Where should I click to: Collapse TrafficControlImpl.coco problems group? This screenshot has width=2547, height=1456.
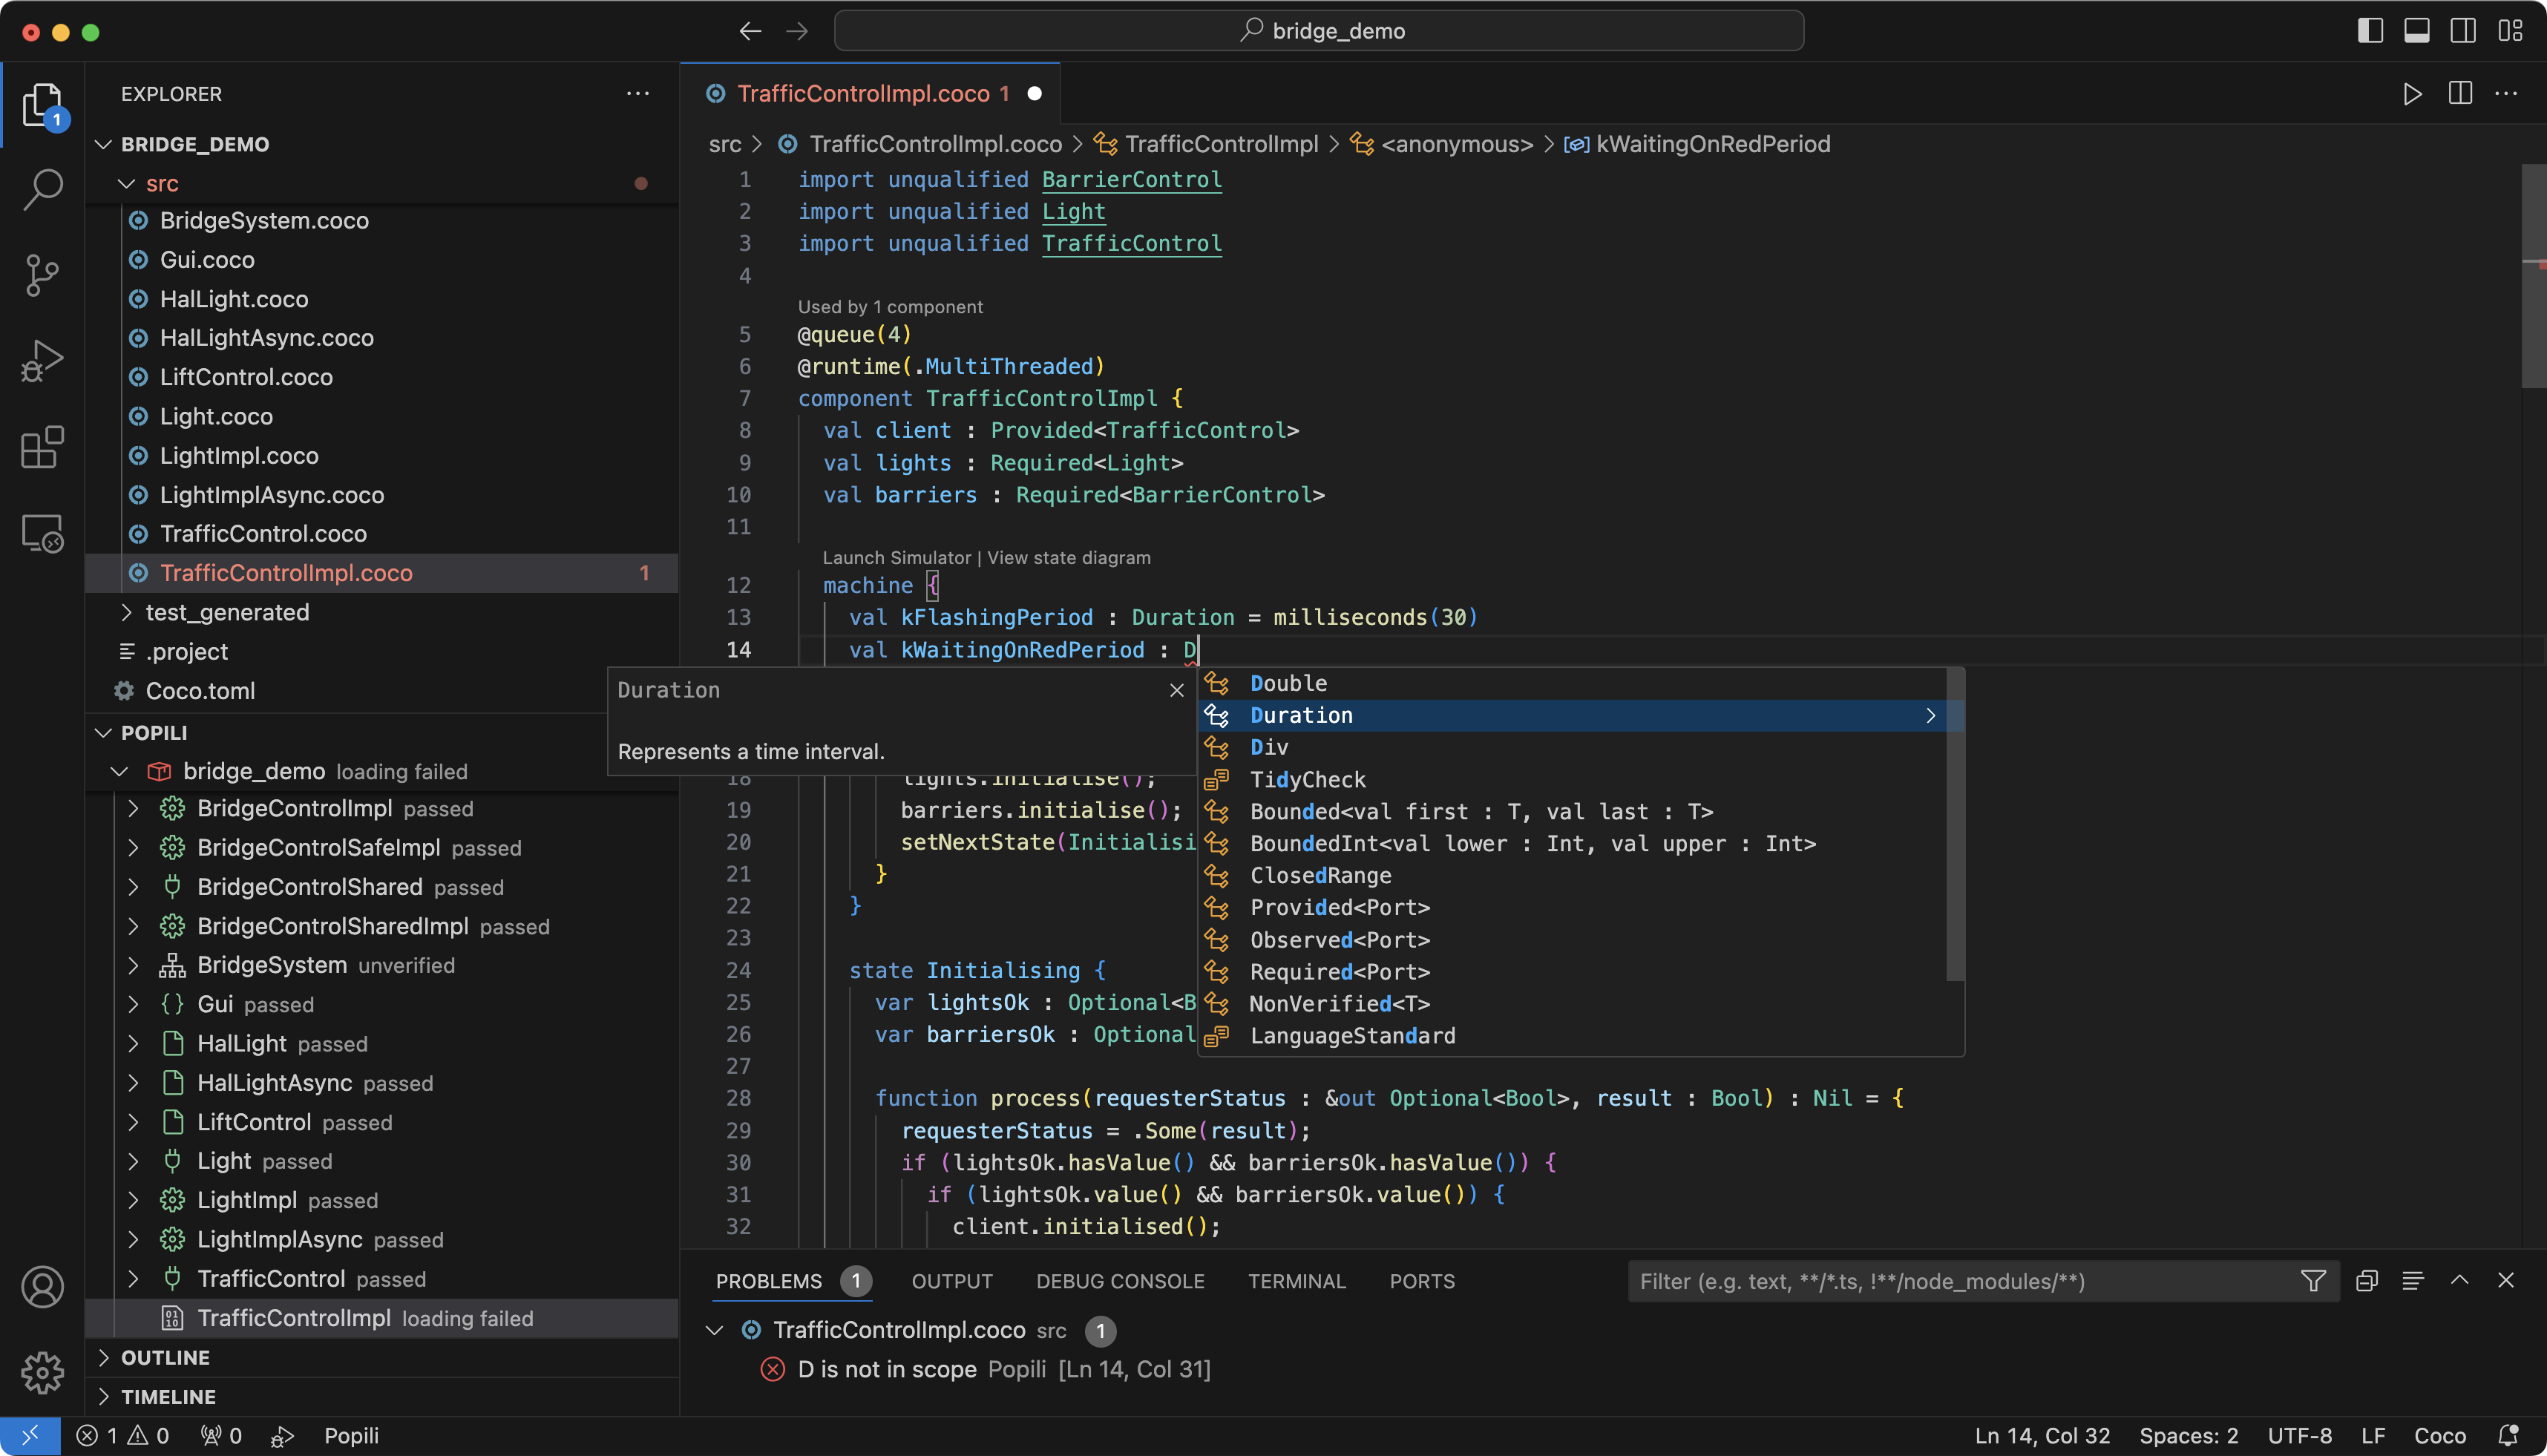click(x=714, y=1330)
